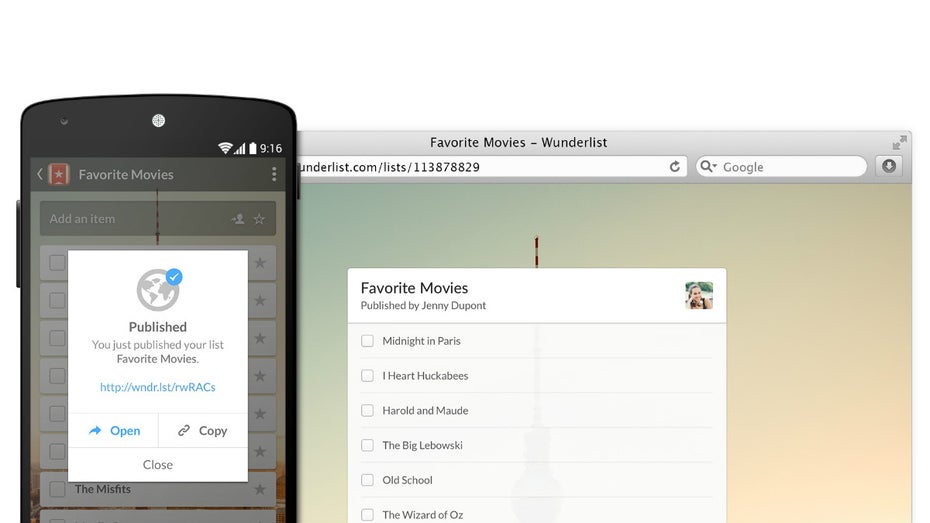930x523 pixels.
Task: Tap the 9:16 clock in status bar
Action: (271, 148)
